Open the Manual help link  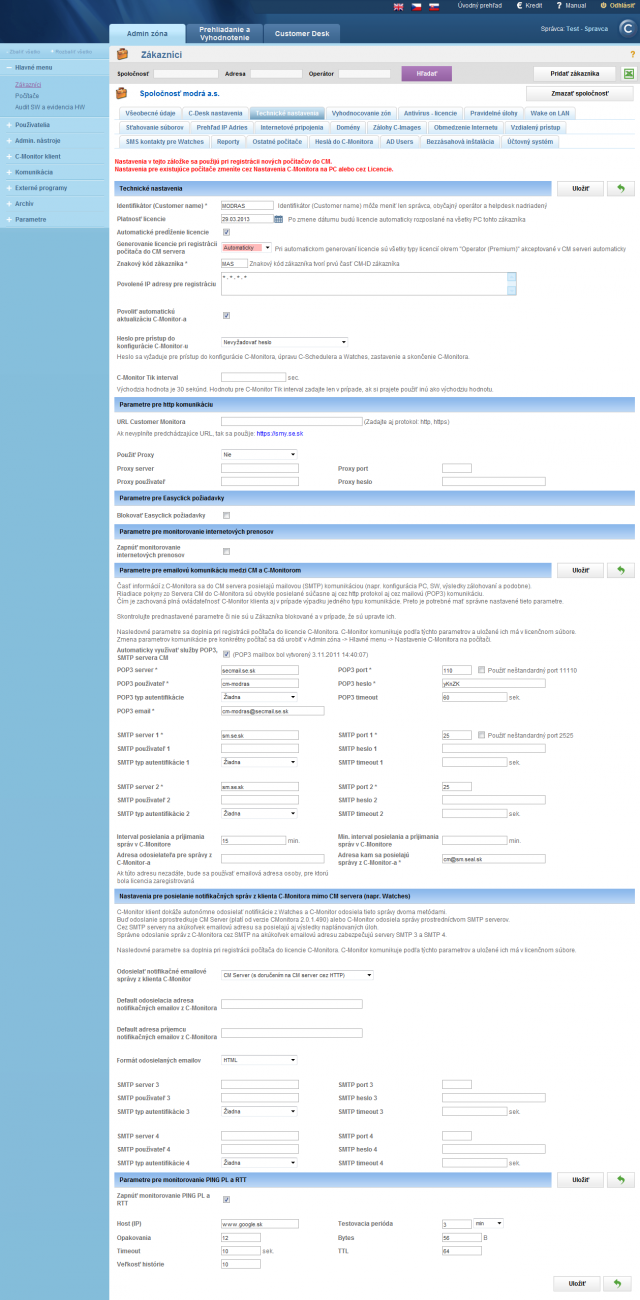571,6
